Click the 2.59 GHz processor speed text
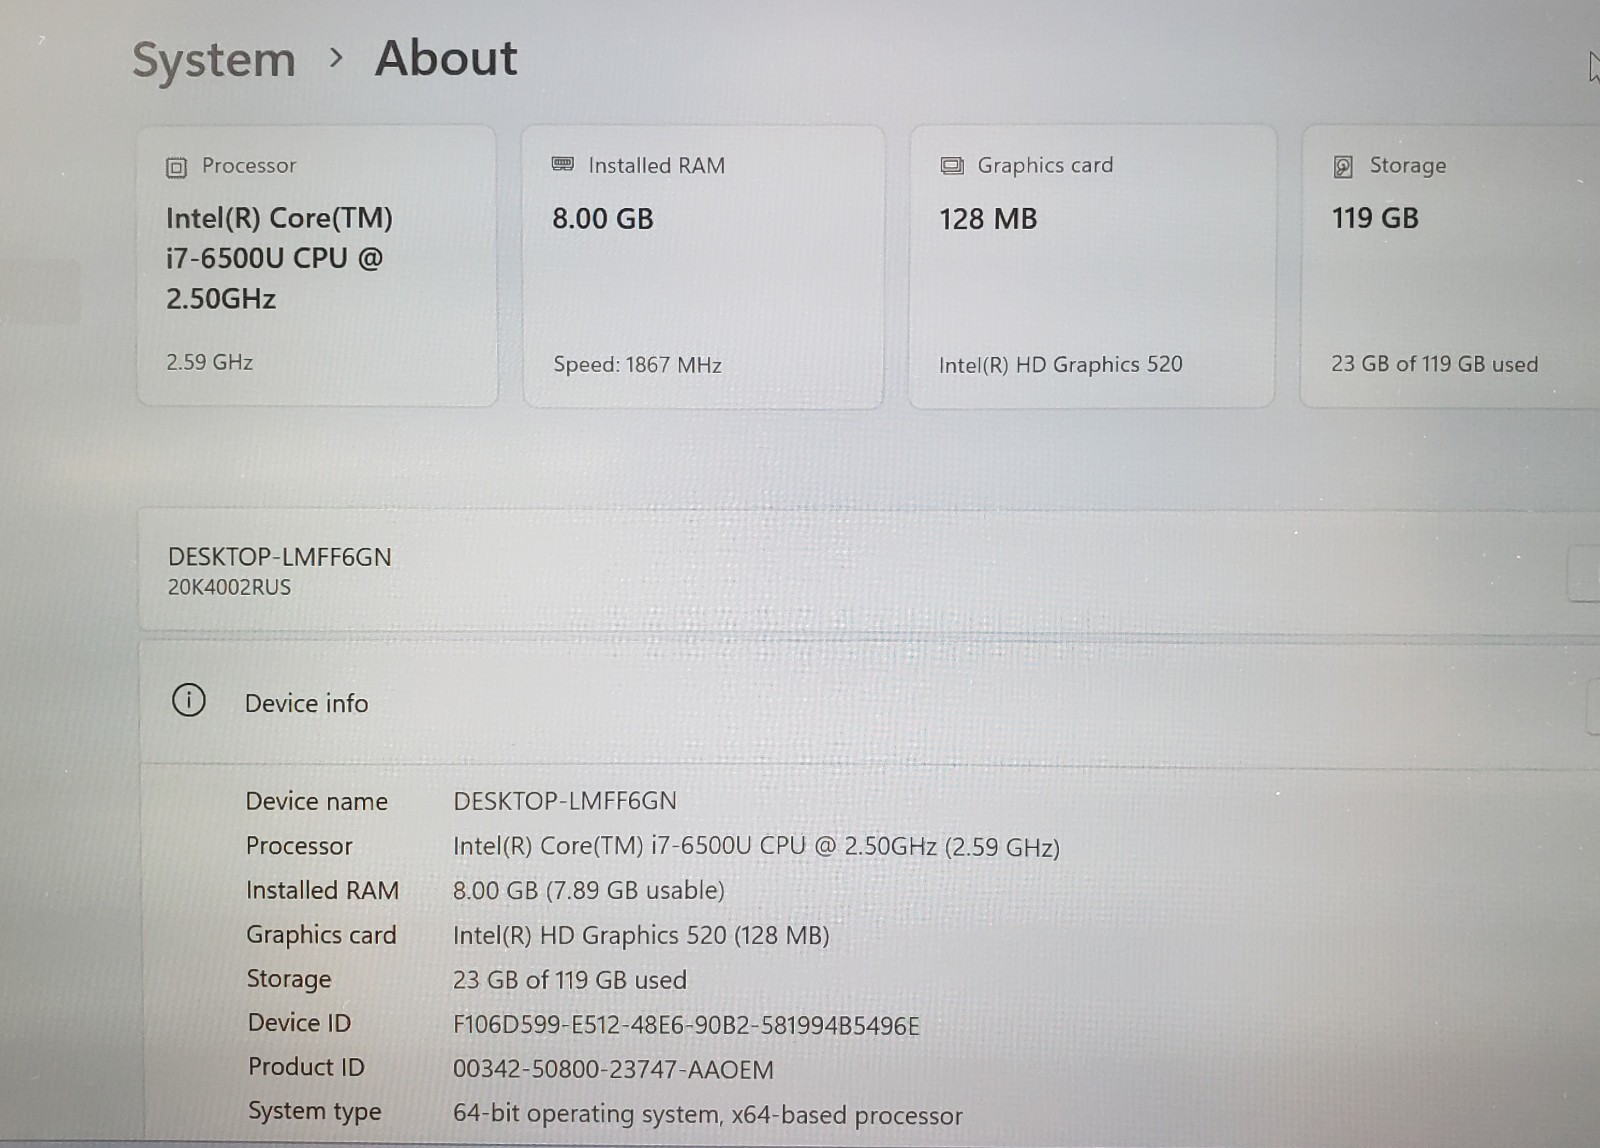The image size is (1600, 1148). tap(209, 362)
